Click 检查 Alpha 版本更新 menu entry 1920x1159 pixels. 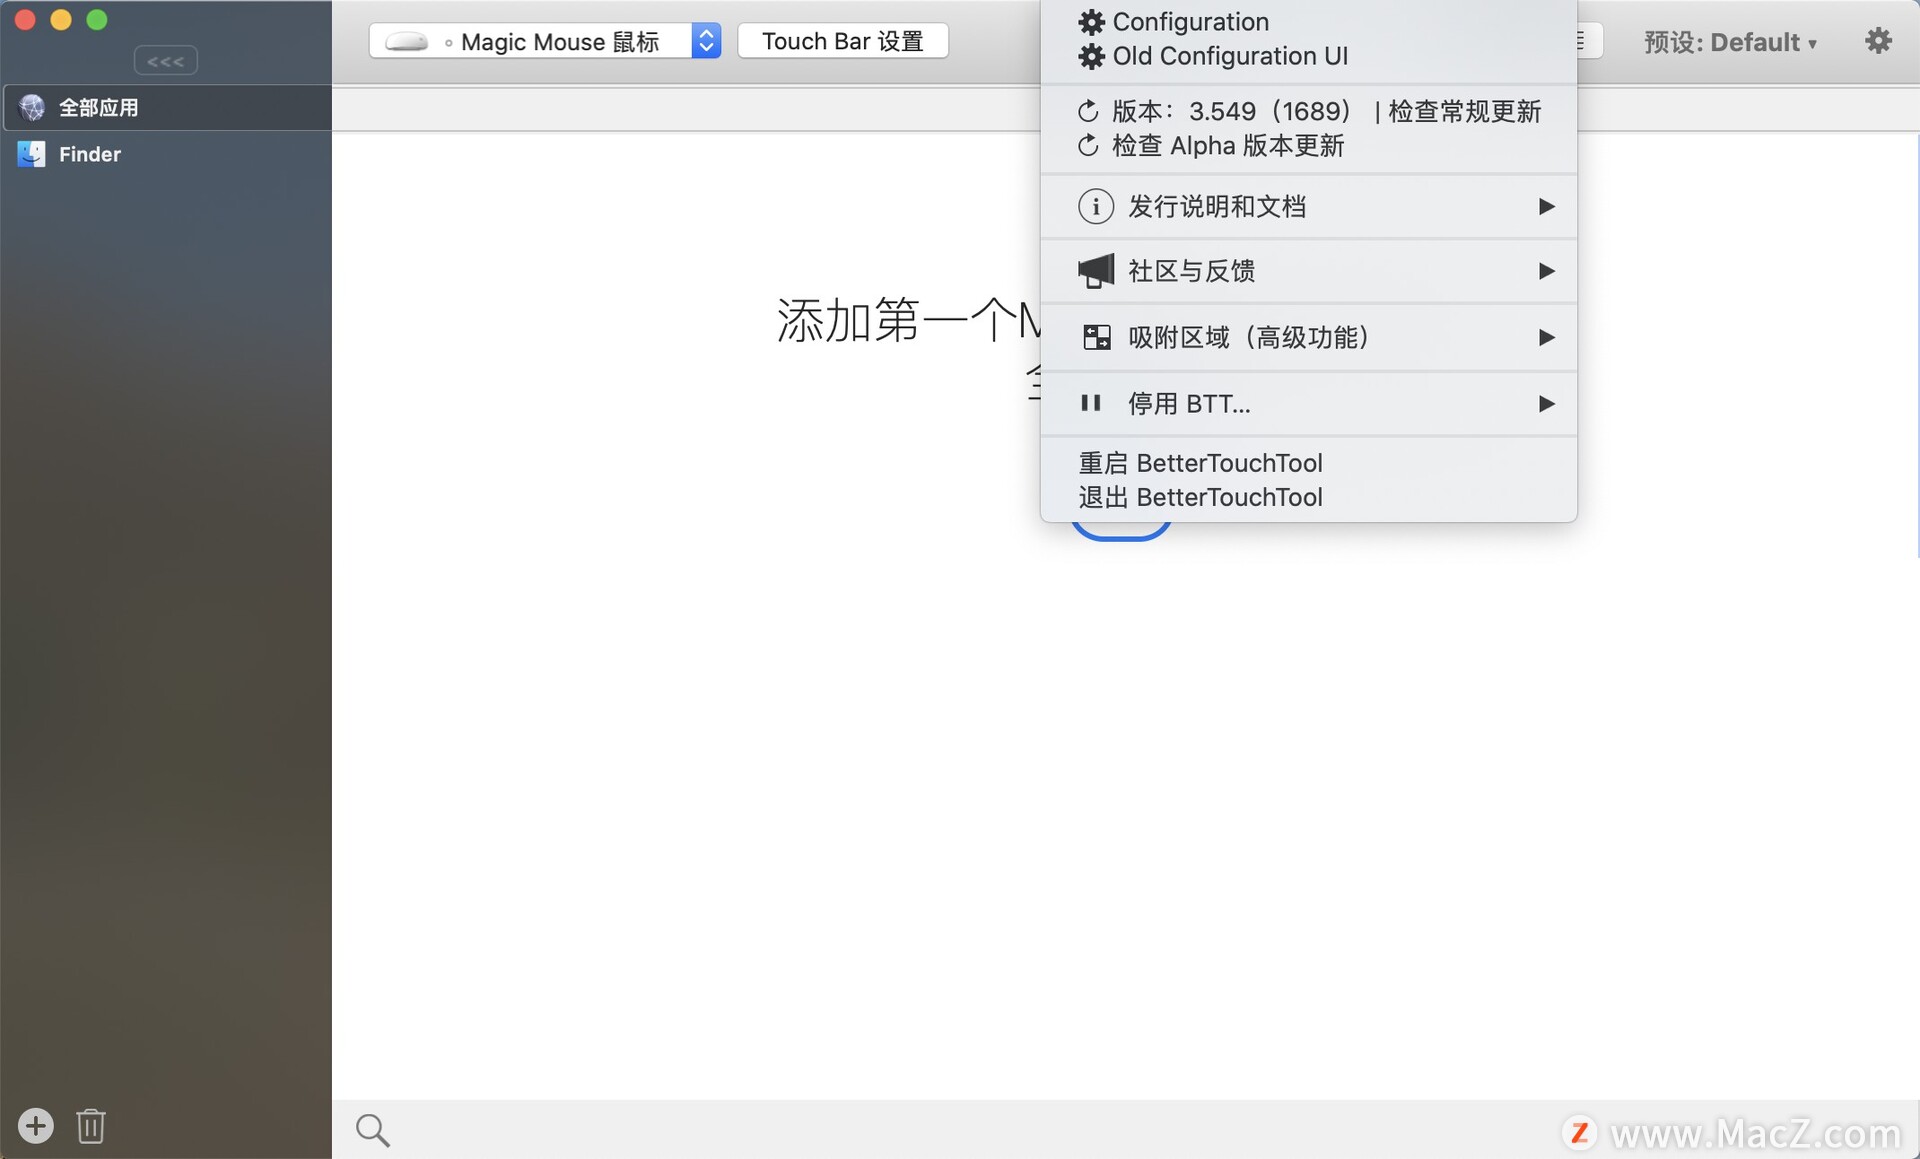pos(1308,146)
